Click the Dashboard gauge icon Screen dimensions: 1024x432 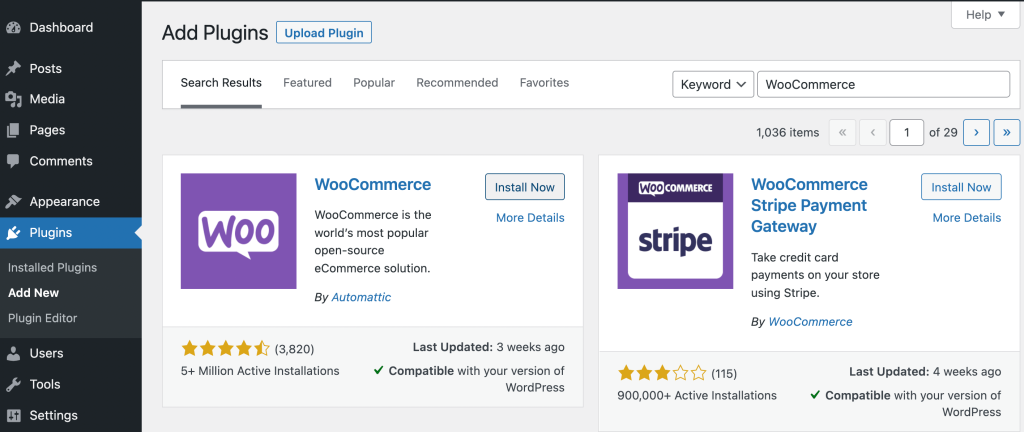[x=13, y=28]
